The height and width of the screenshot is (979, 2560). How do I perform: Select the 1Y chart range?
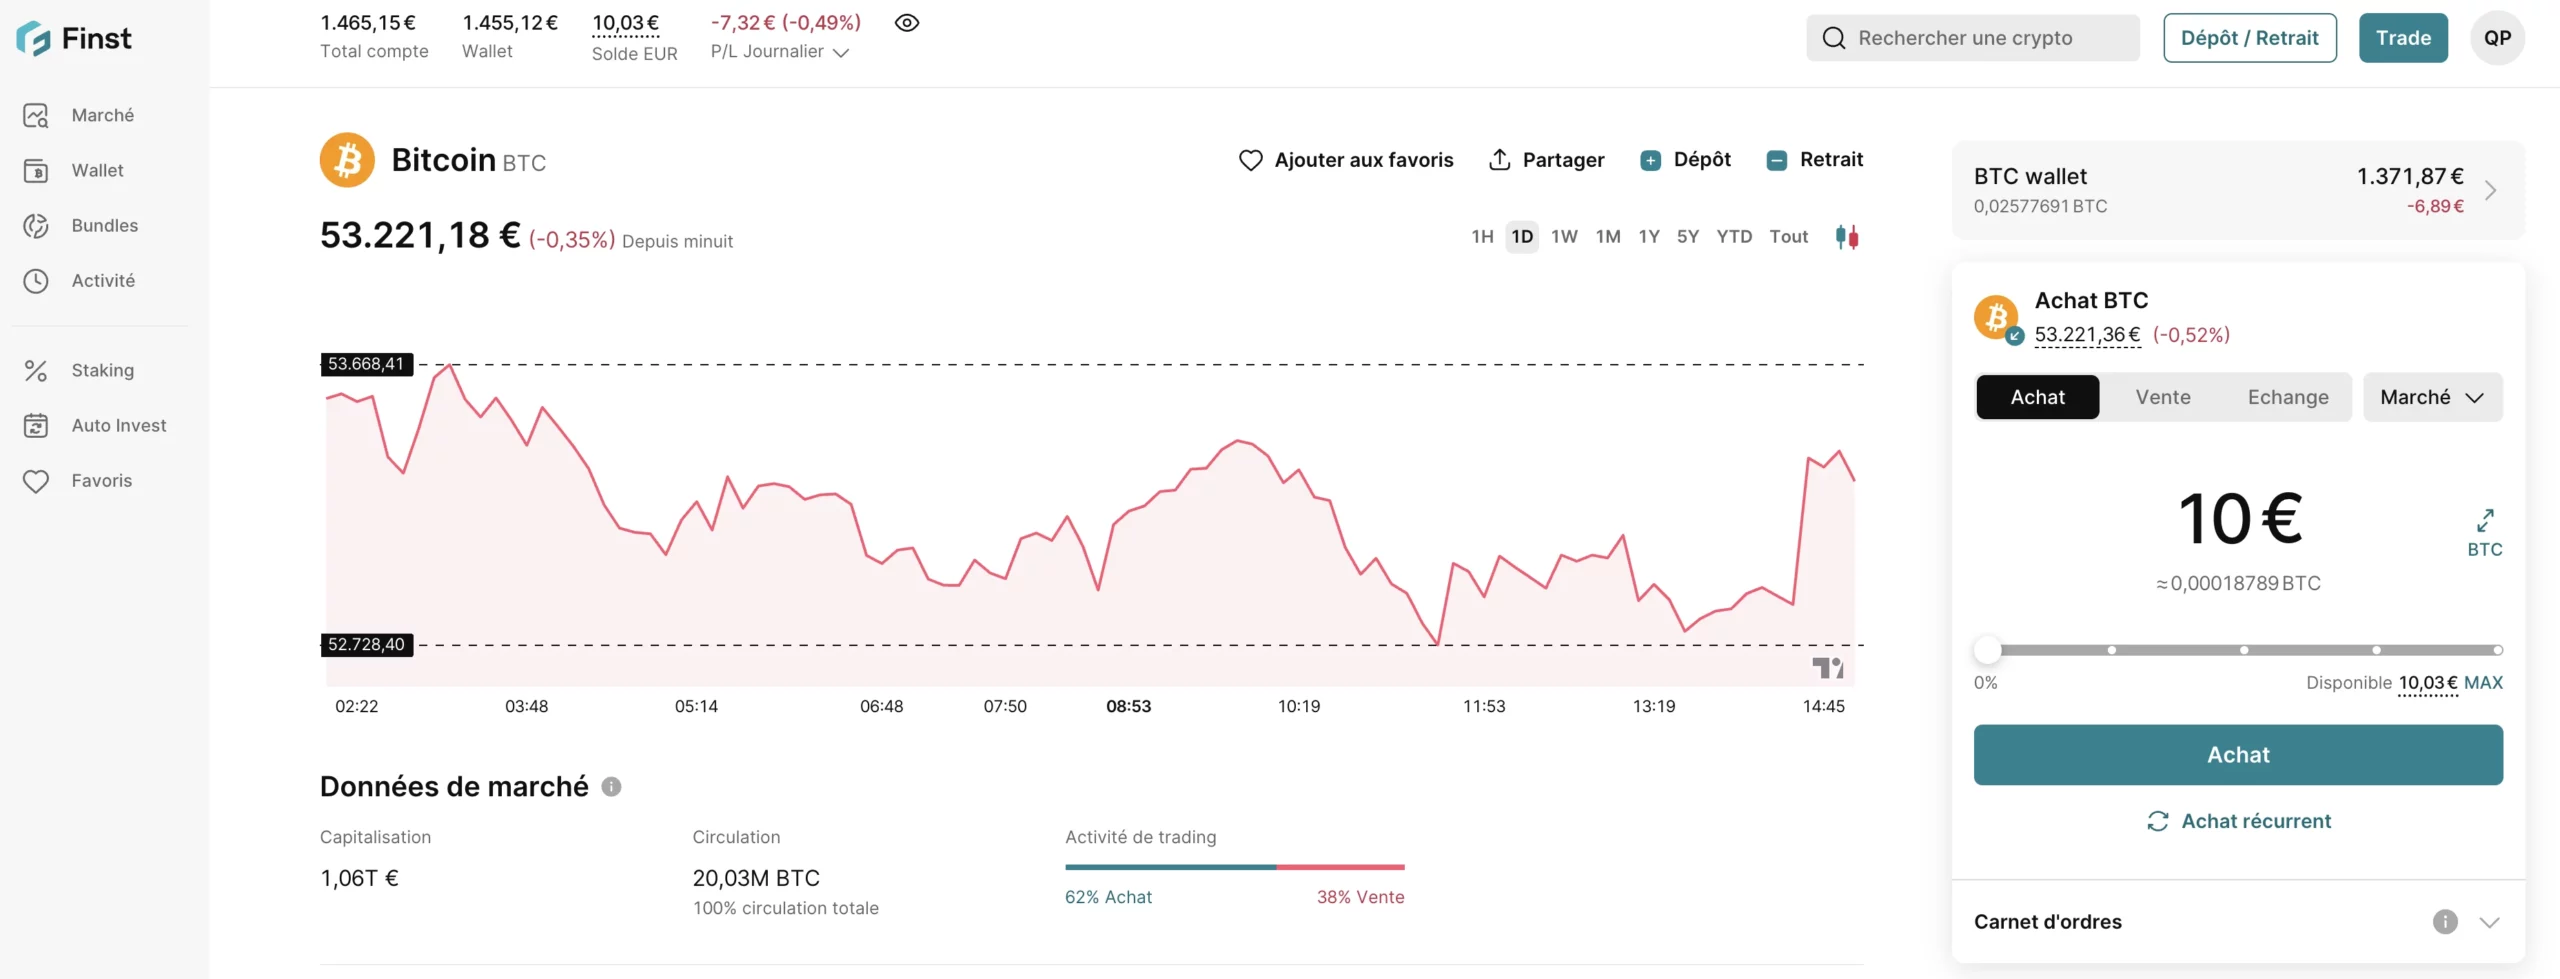click(1649, 237)
